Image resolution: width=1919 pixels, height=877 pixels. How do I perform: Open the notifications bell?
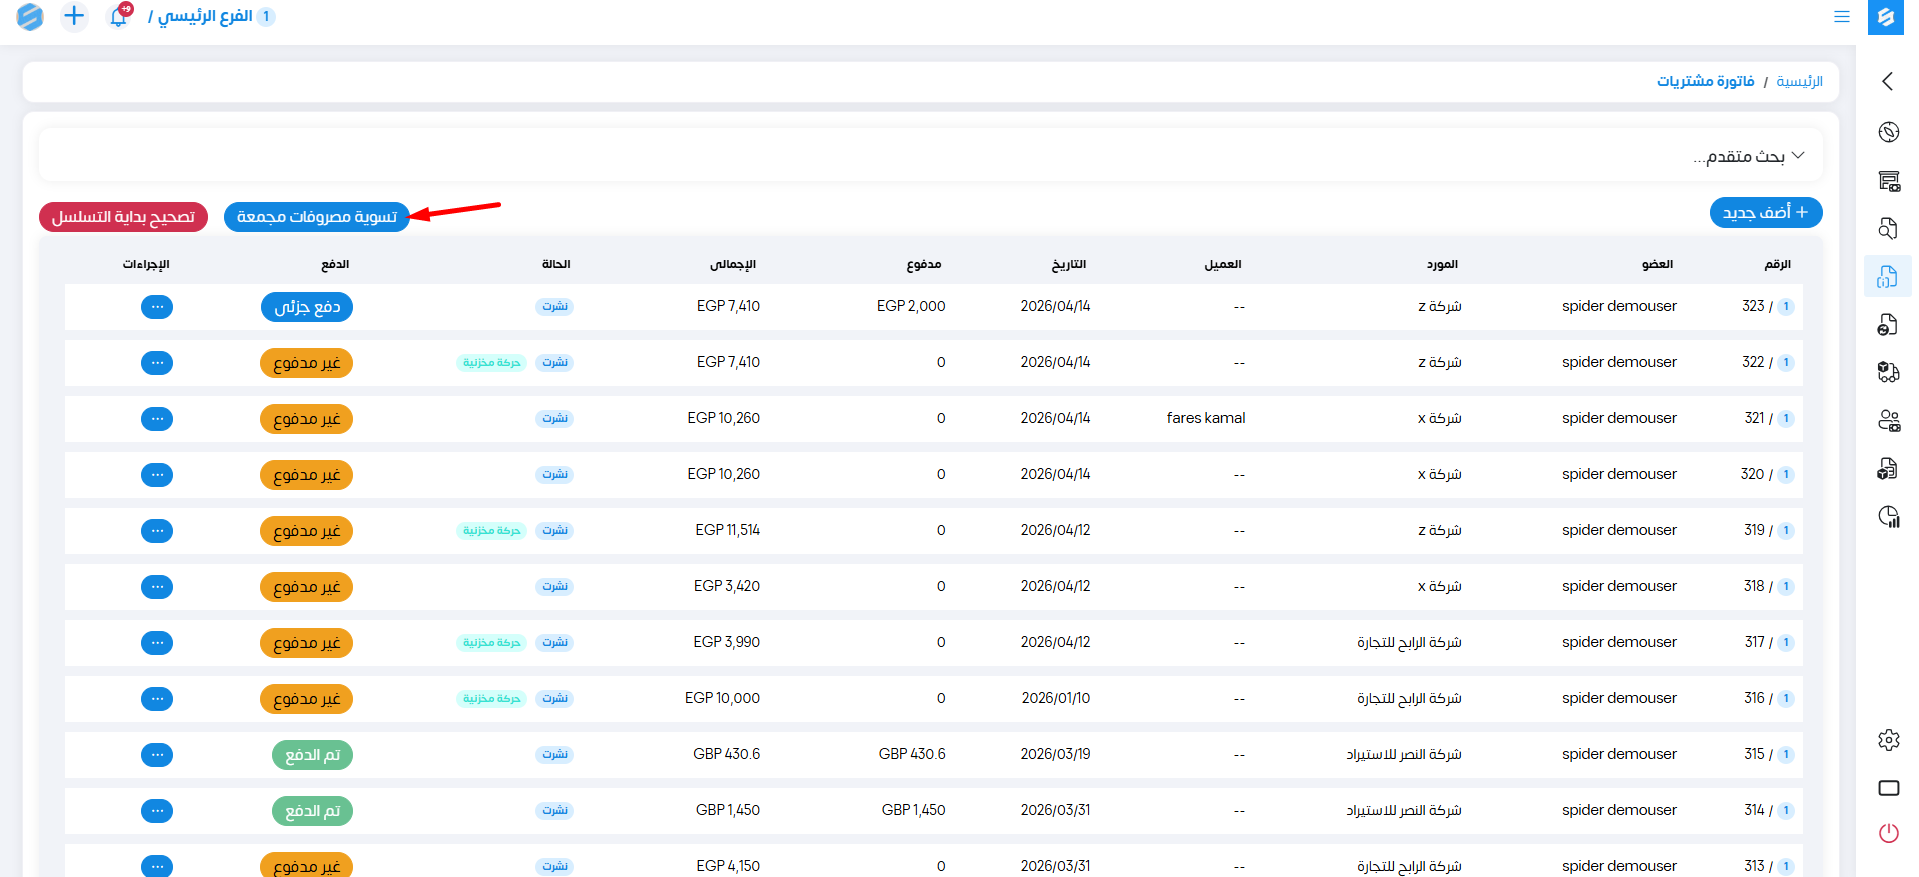point(119,16)
